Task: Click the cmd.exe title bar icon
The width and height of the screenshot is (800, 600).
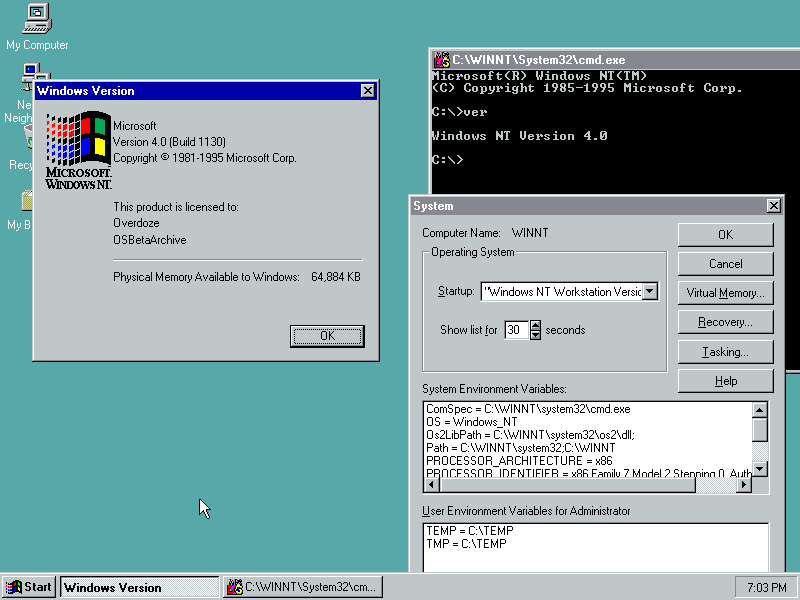Action: pyautogui.click(x=442, y=60)
